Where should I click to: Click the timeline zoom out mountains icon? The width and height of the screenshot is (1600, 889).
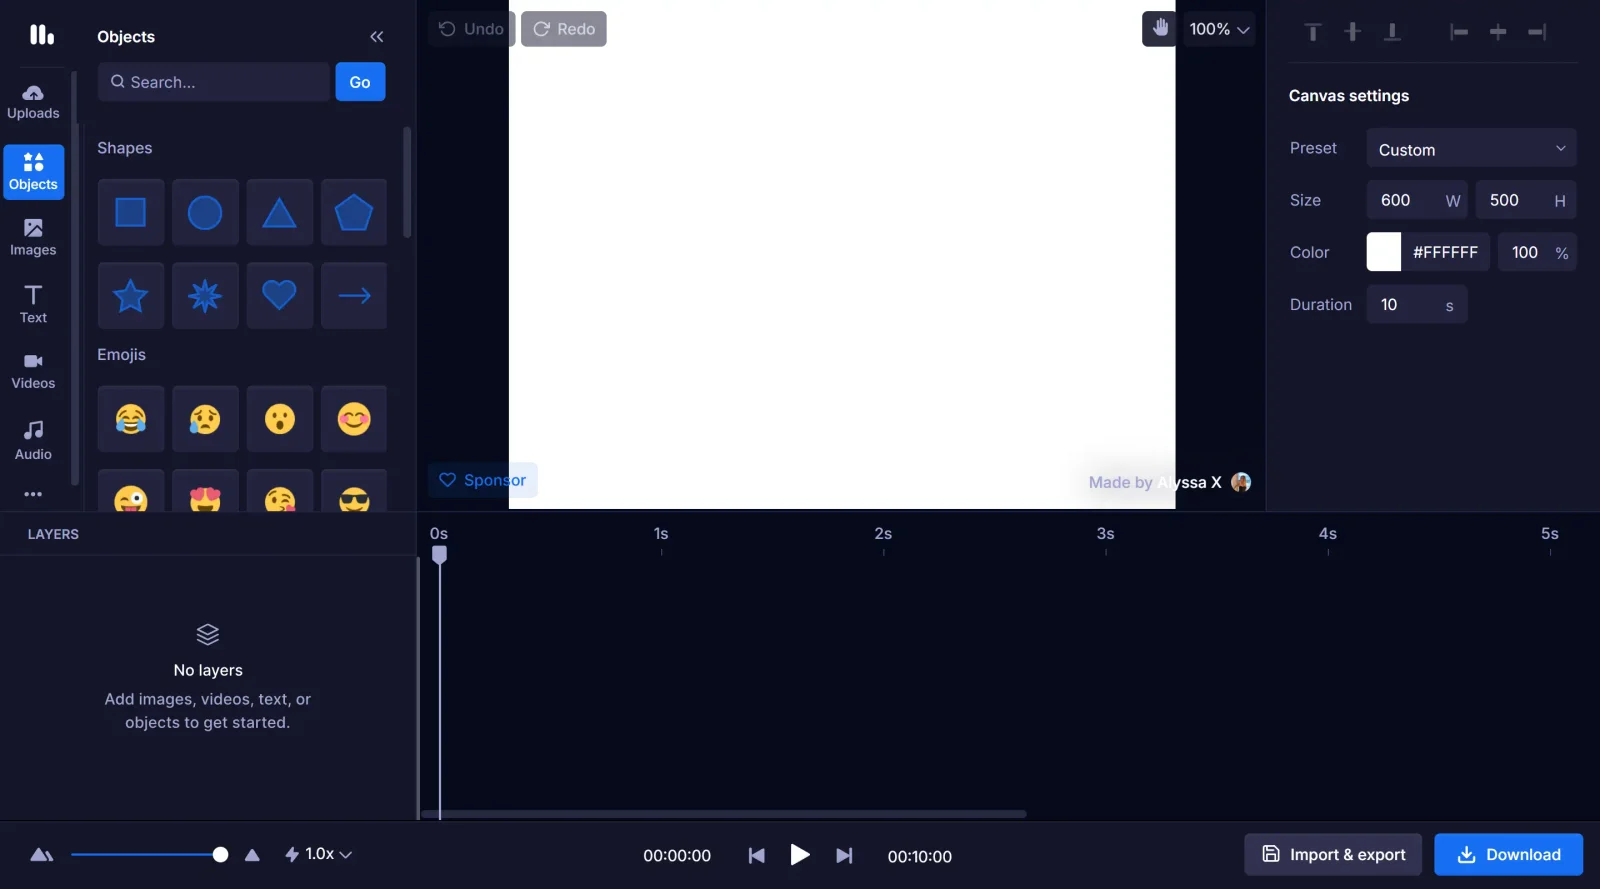pyautogui.click(x=41, y=855)
